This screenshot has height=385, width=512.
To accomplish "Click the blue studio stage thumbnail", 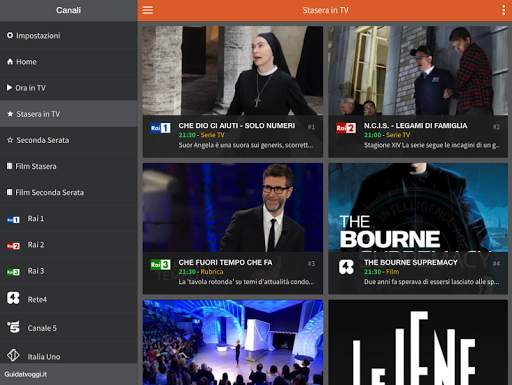I will (233, 342).
